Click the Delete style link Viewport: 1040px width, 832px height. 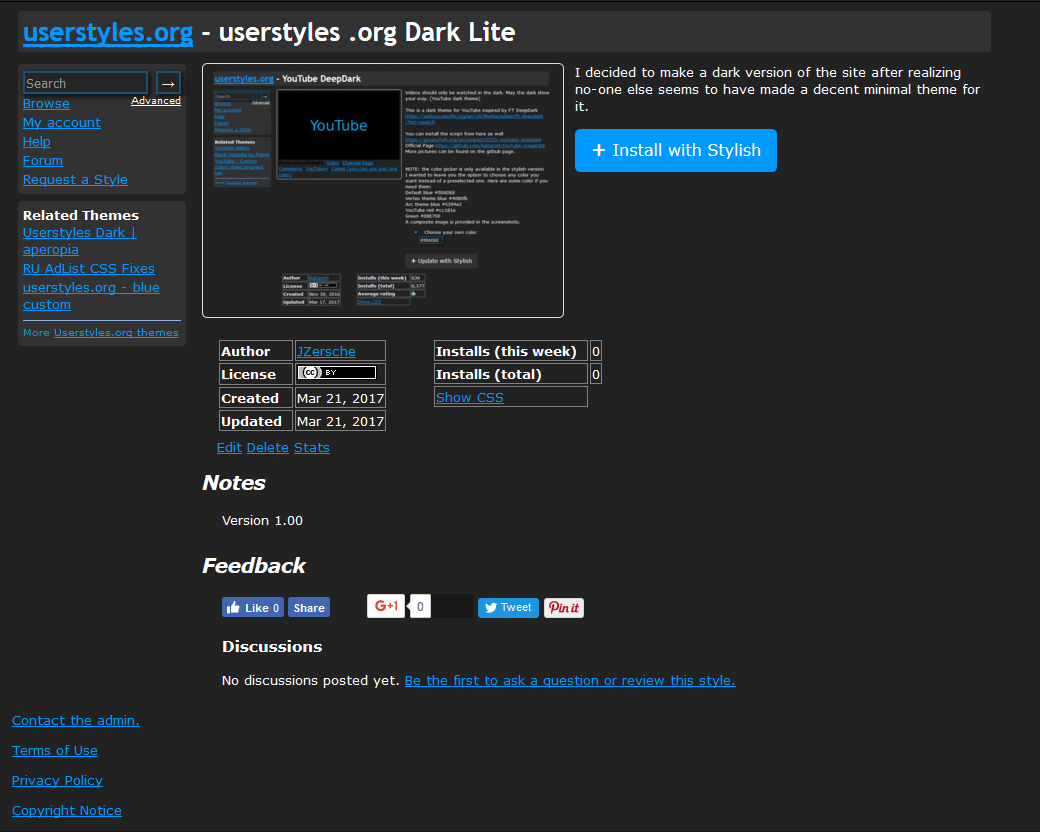click(267, 448)
